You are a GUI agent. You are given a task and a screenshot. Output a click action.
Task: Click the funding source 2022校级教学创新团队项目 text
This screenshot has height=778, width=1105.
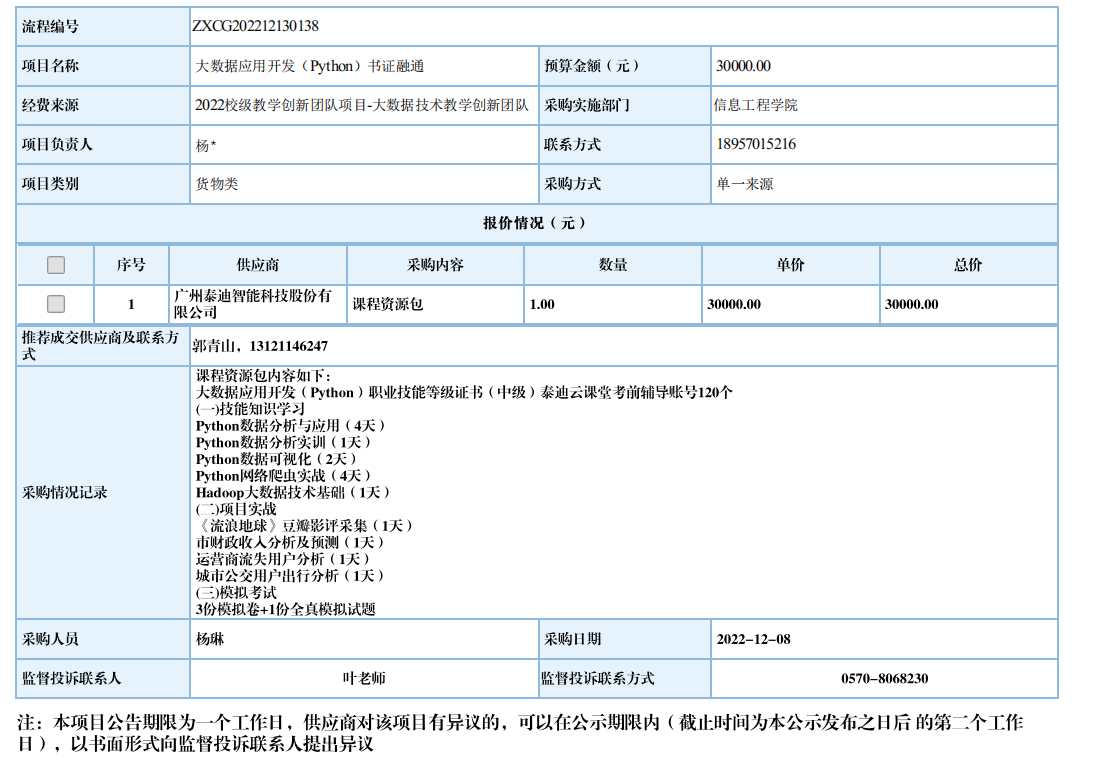362,105
